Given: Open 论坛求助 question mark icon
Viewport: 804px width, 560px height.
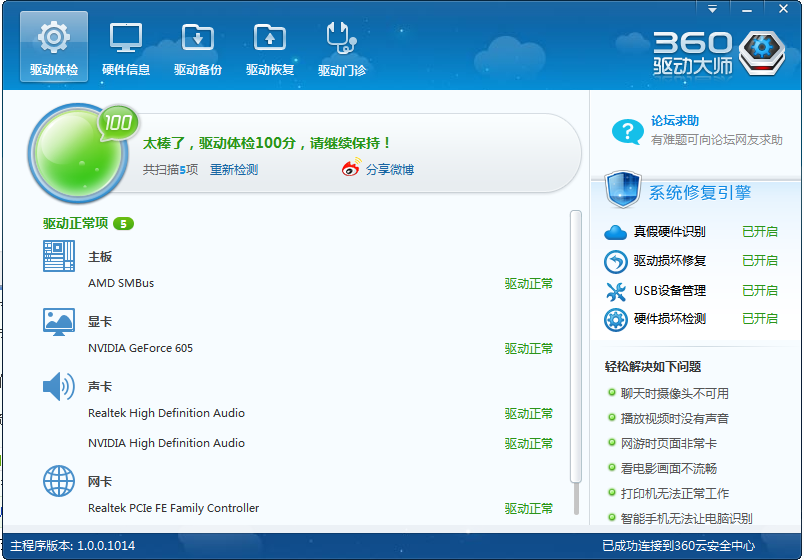Looking at the screenshot, I should point(627,131).
